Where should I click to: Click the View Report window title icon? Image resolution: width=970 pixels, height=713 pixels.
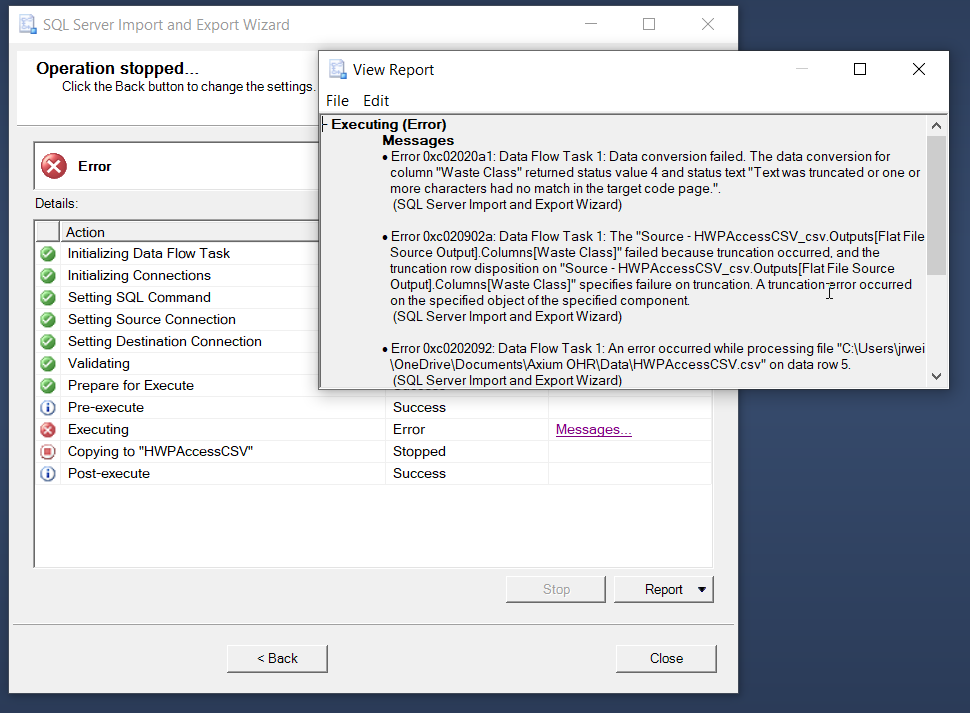[x=338, y=69]
